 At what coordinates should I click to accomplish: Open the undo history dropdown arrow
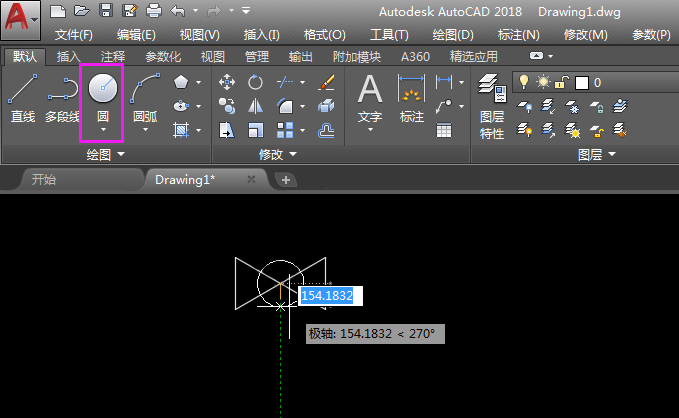click(196, 10)
